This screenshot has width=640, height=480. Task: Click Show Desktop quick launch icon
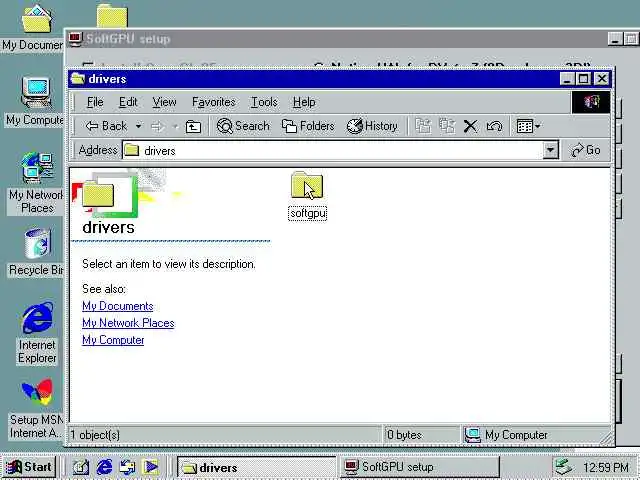point(81,467)
